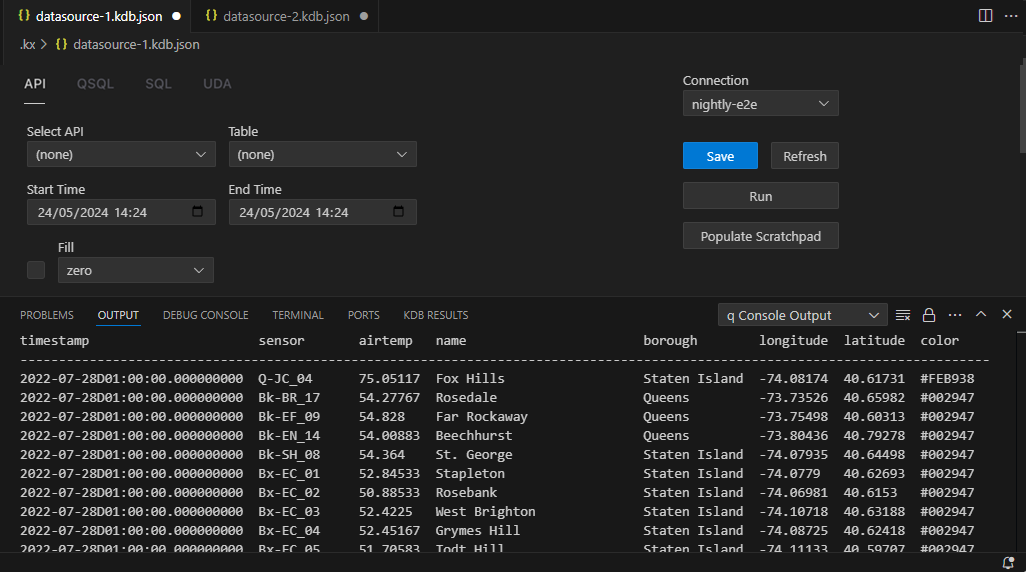
Task: Open the Connection dropdown nightly-e2e
Action: pos(760,104)
